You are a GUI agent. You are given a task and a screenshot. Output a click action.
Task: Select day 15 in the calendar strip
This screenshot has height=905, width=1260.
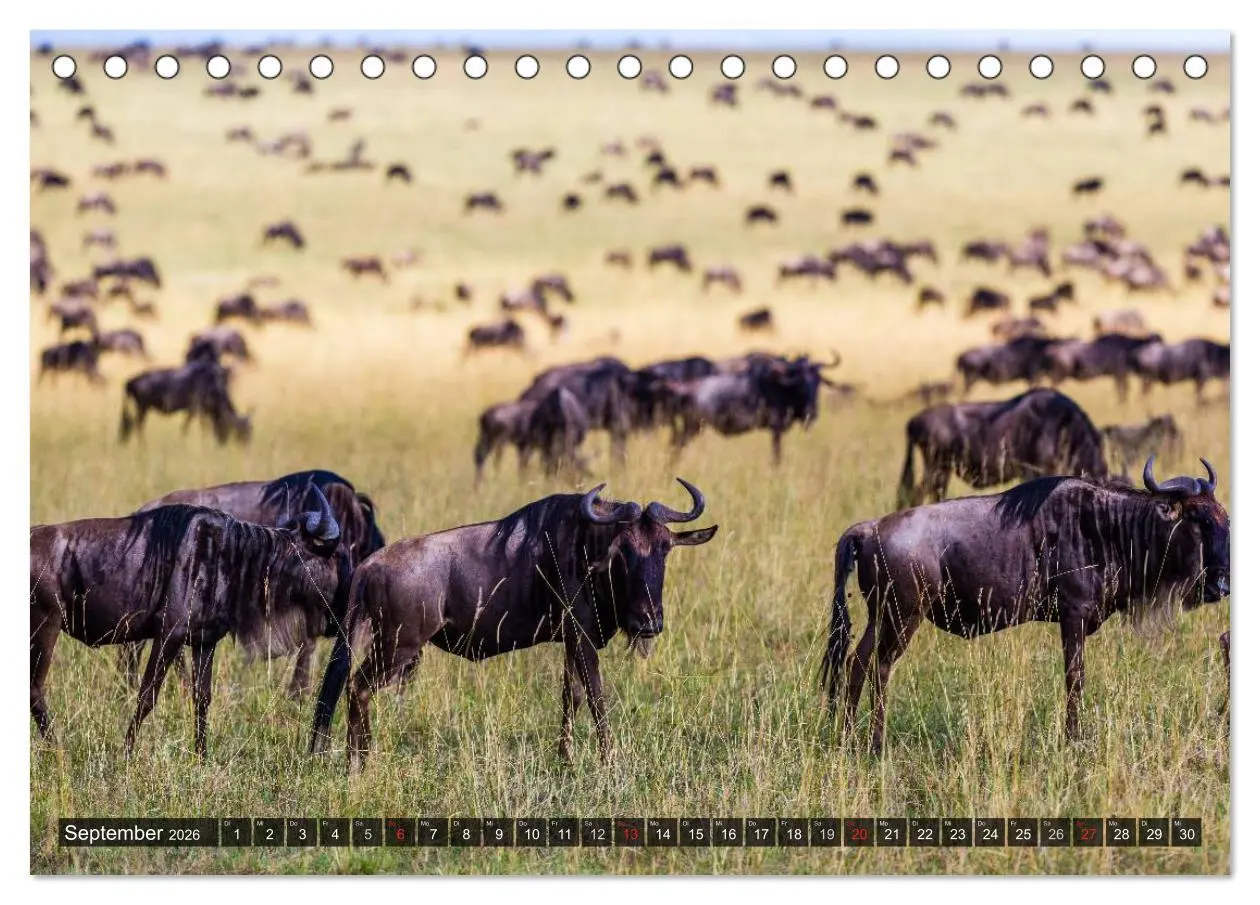tap(695, 833)
